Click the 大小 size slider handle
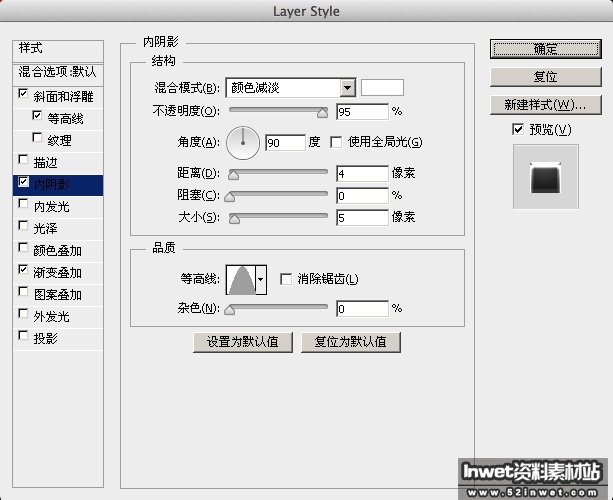The image size is (613, 500). [234, 218]
